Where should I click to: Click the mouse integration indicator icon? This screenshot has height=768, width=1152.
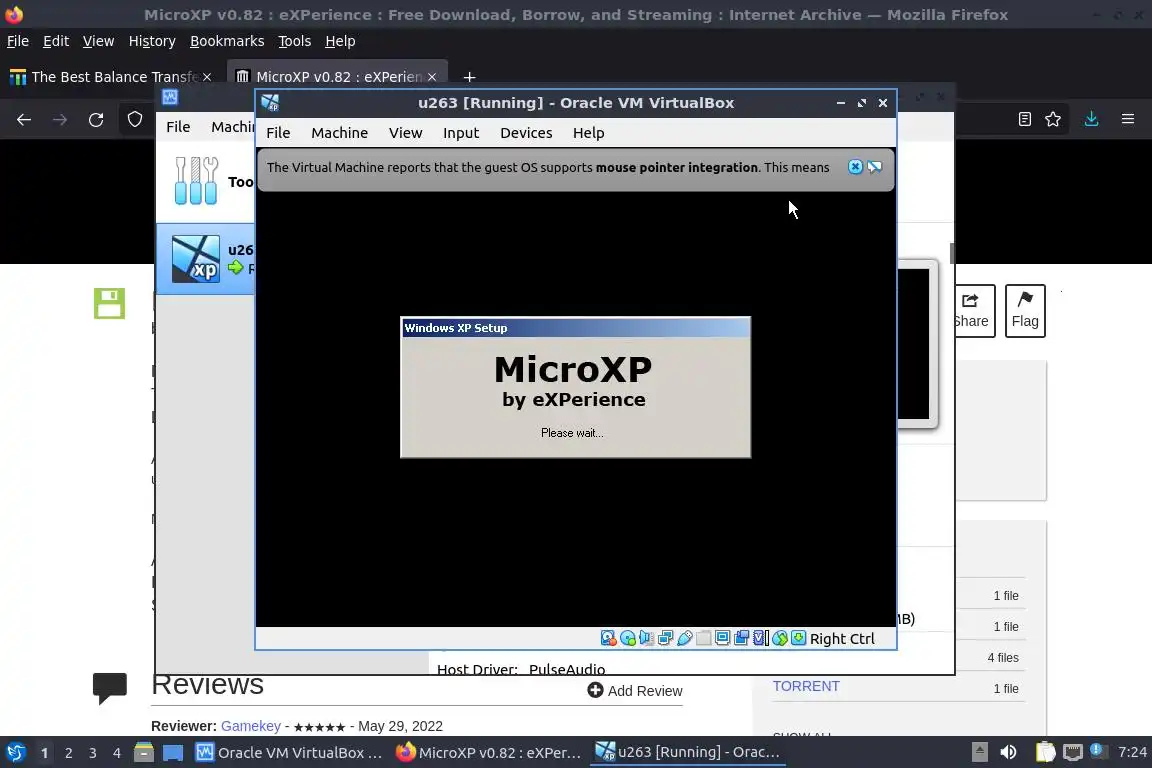(780, 638)
